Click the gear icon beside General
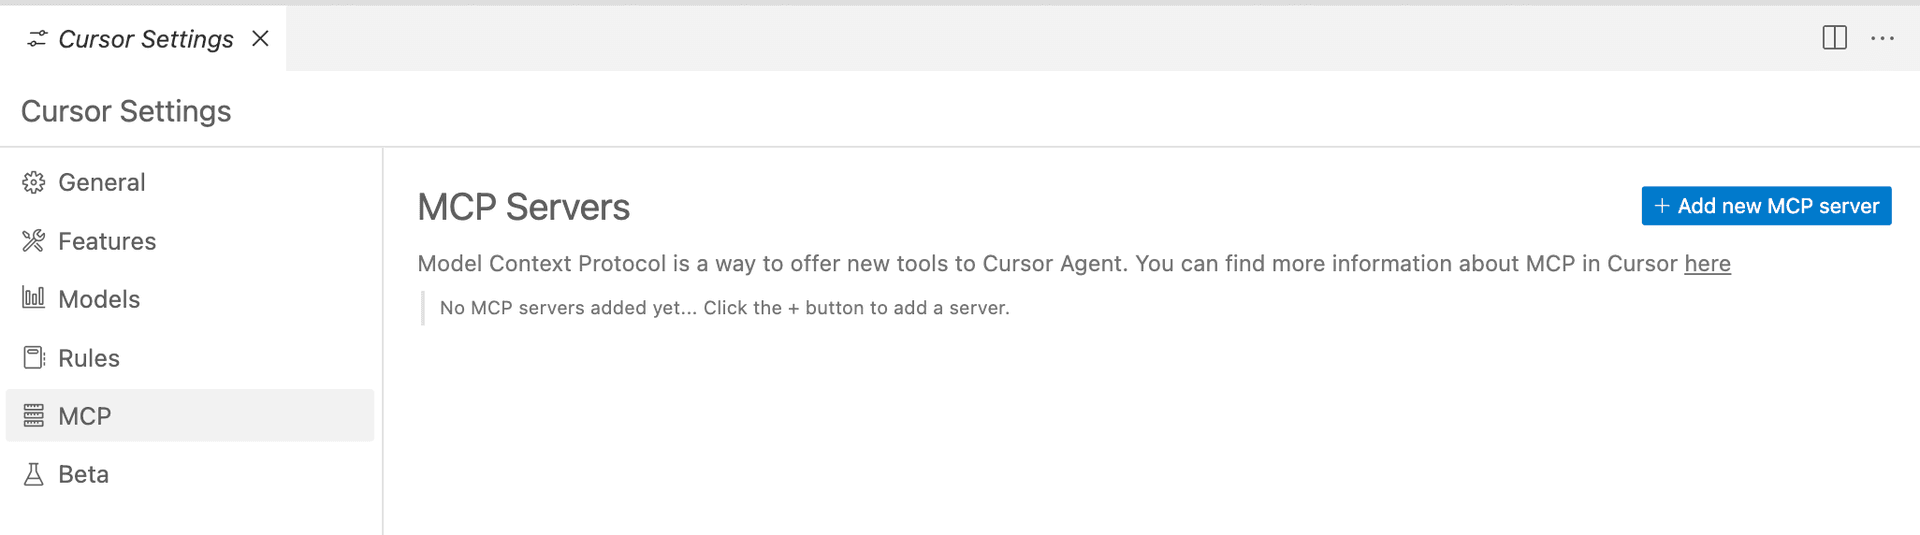1920x535 pixels. click(34, 182)
